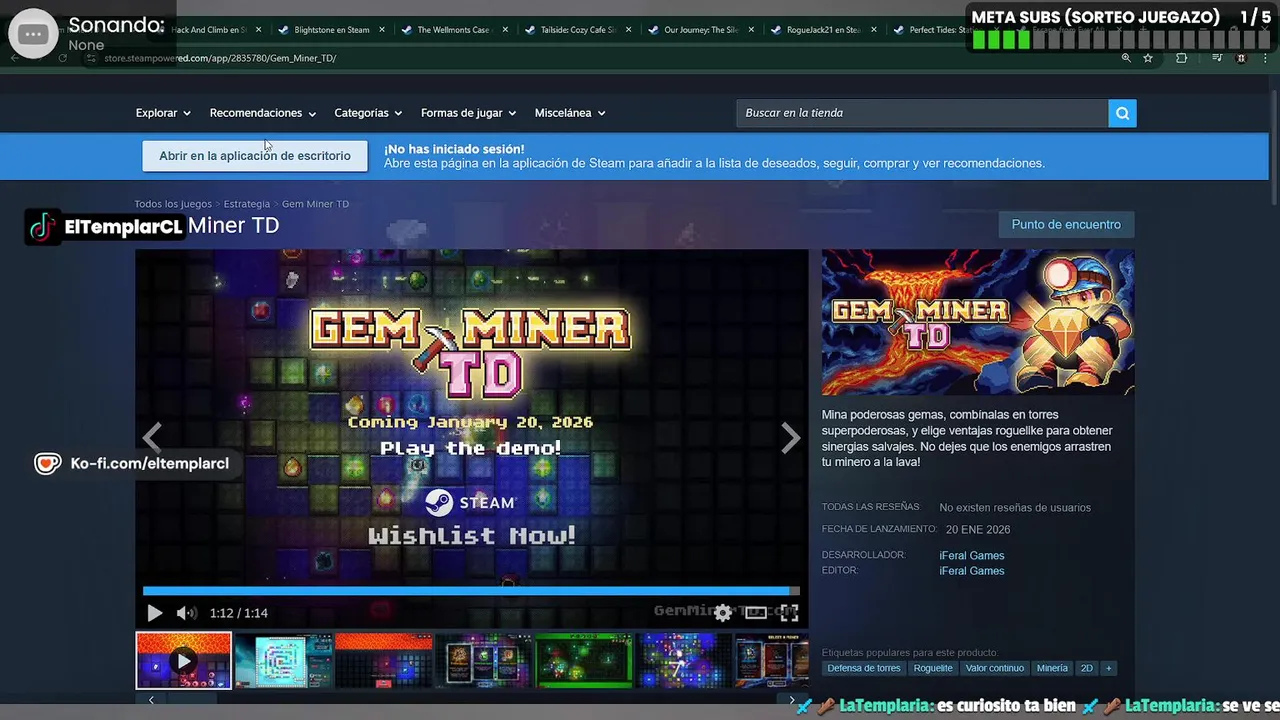Open the lava grid screenshot thumbnail

coord(384,660)
